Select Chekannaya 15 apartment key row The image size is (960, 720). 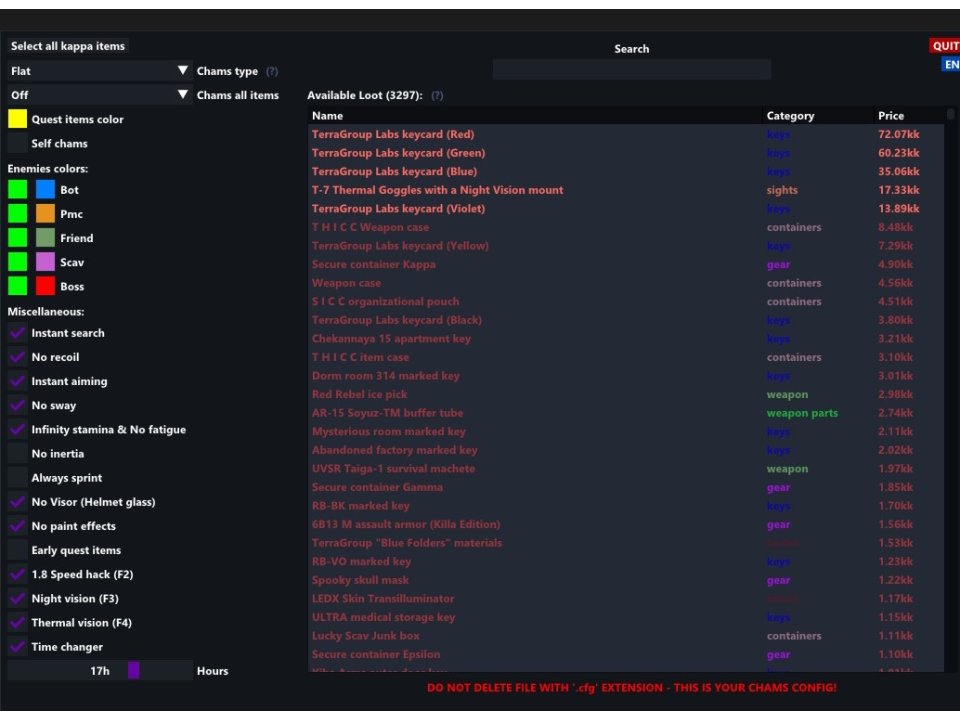point(626,339)
